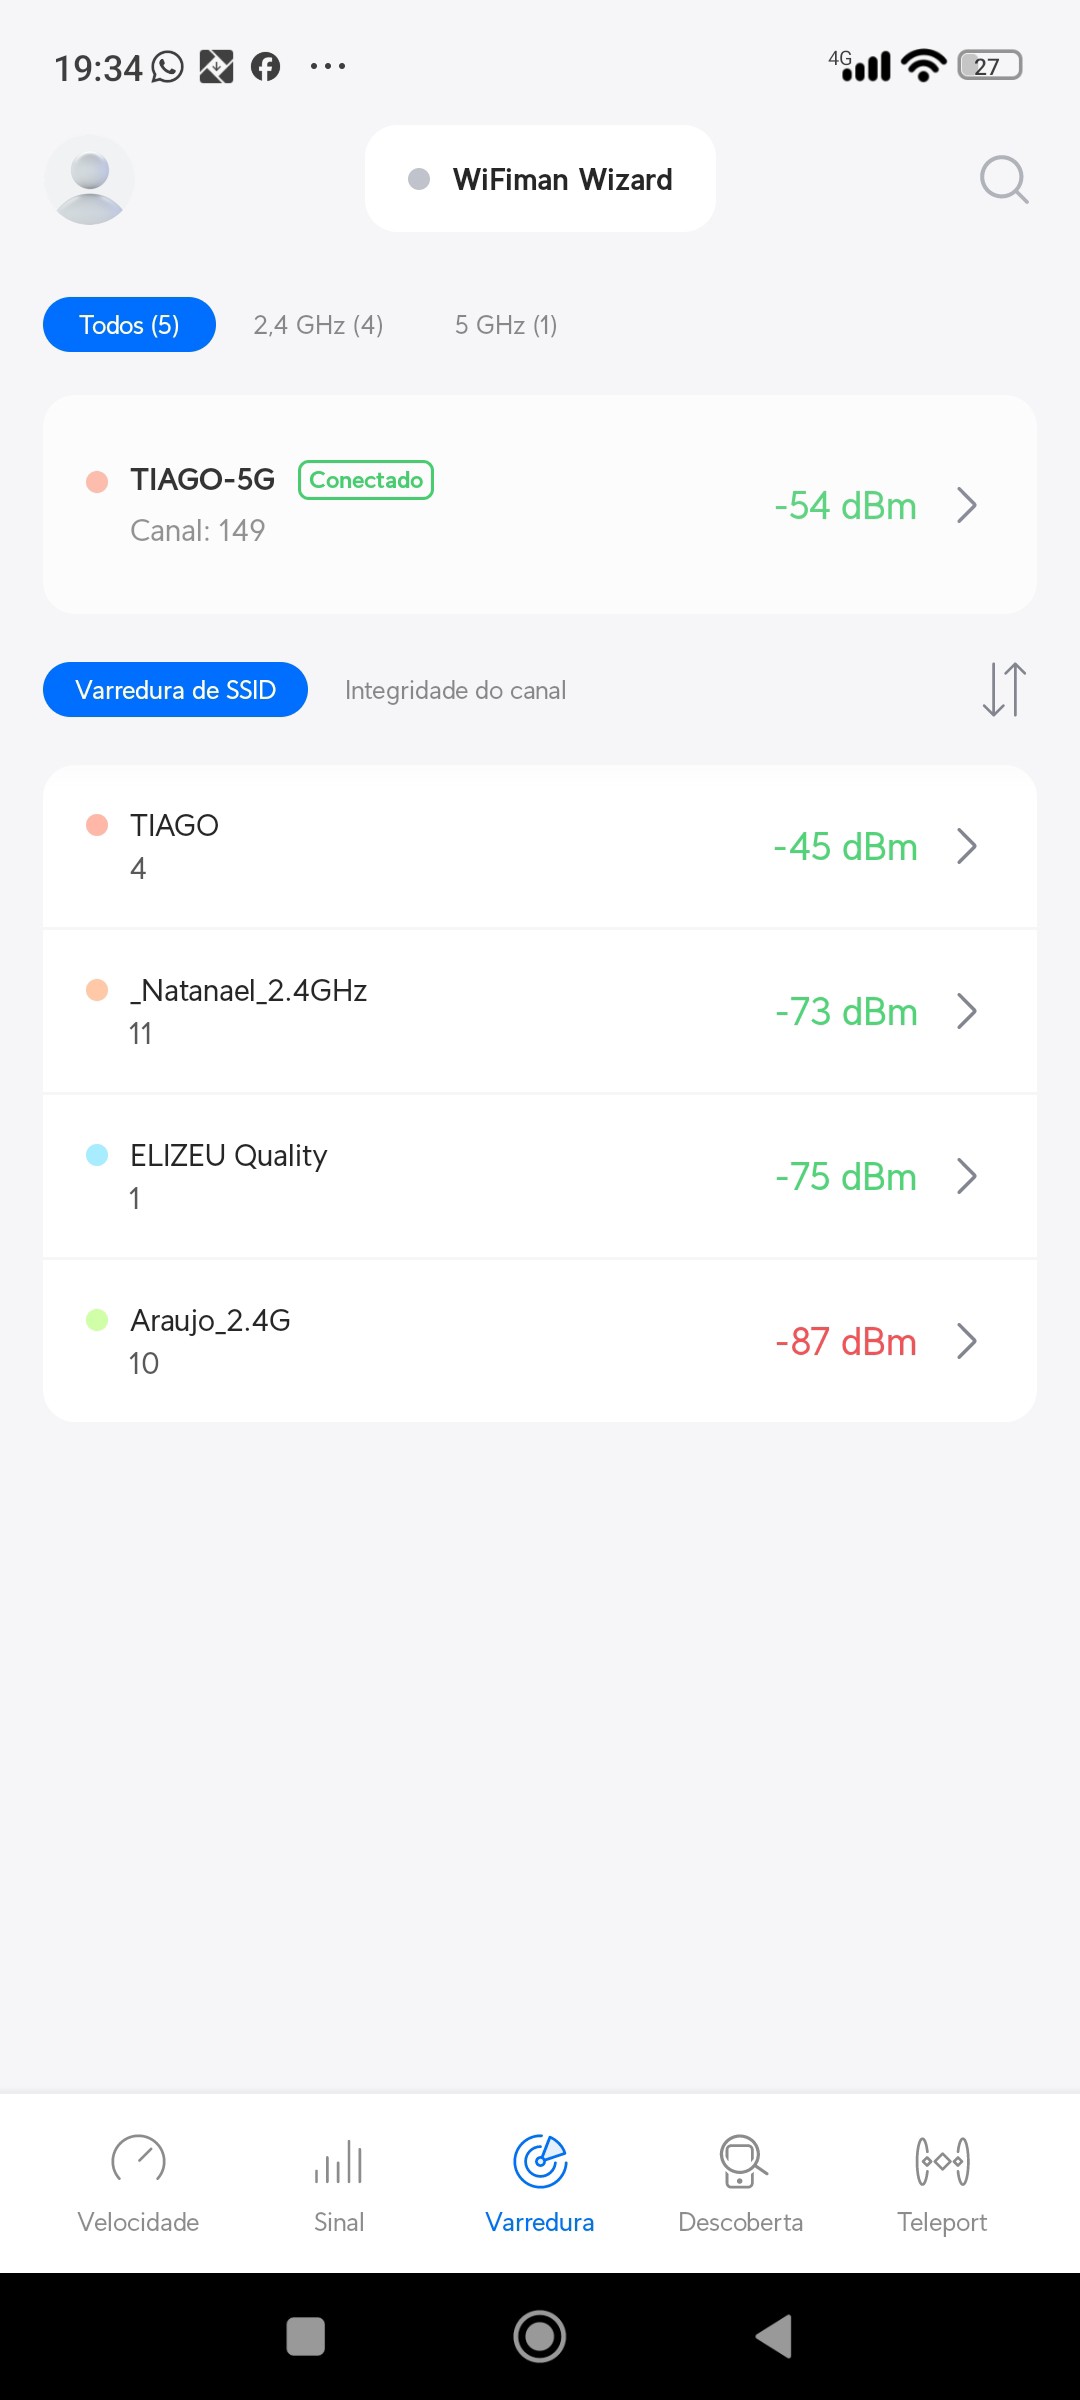1080x2400 pixels.
Task: Tap the search magnifier icon
Action: (1003, 180)
